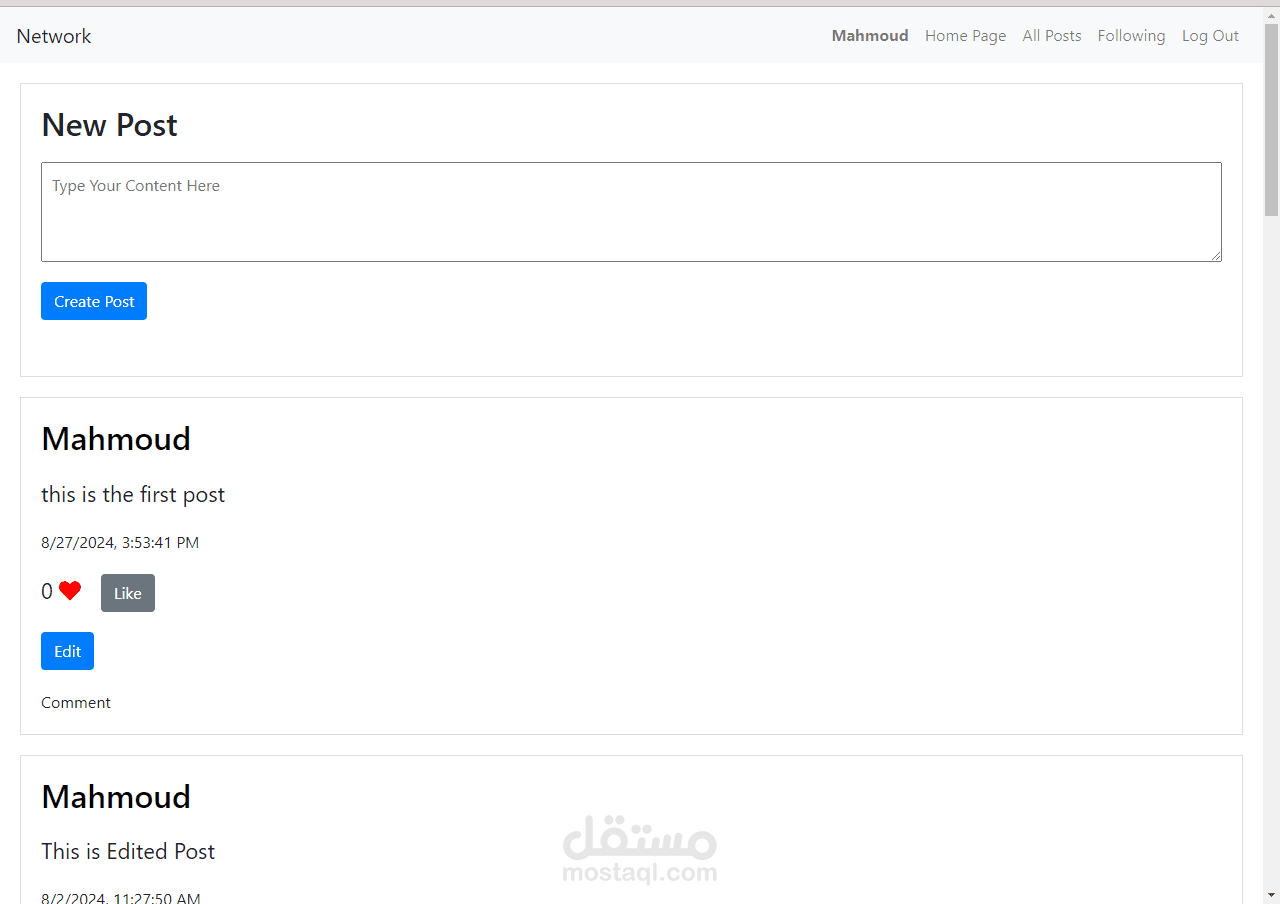Viewport: 1280px width, 904px height.
Task: Click the page scrollbar thumb
Action: (x=1271, y=120)
